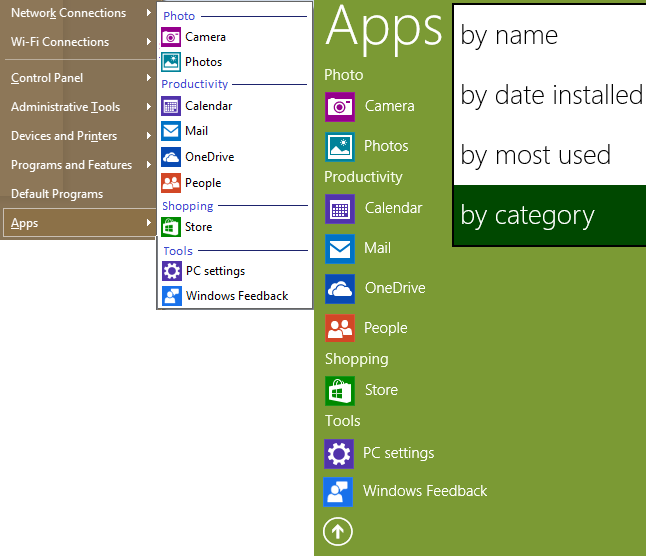646x556 pixels.
Task: Select the highlighted by category option
Action: 527,215
